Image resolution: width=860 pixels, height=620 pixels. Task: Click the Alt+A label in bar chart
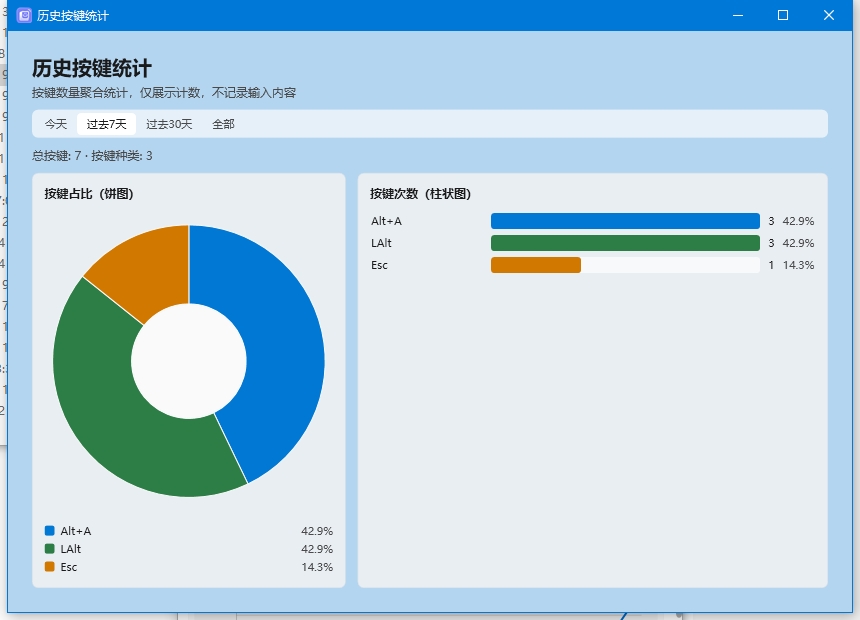point(386,221)
